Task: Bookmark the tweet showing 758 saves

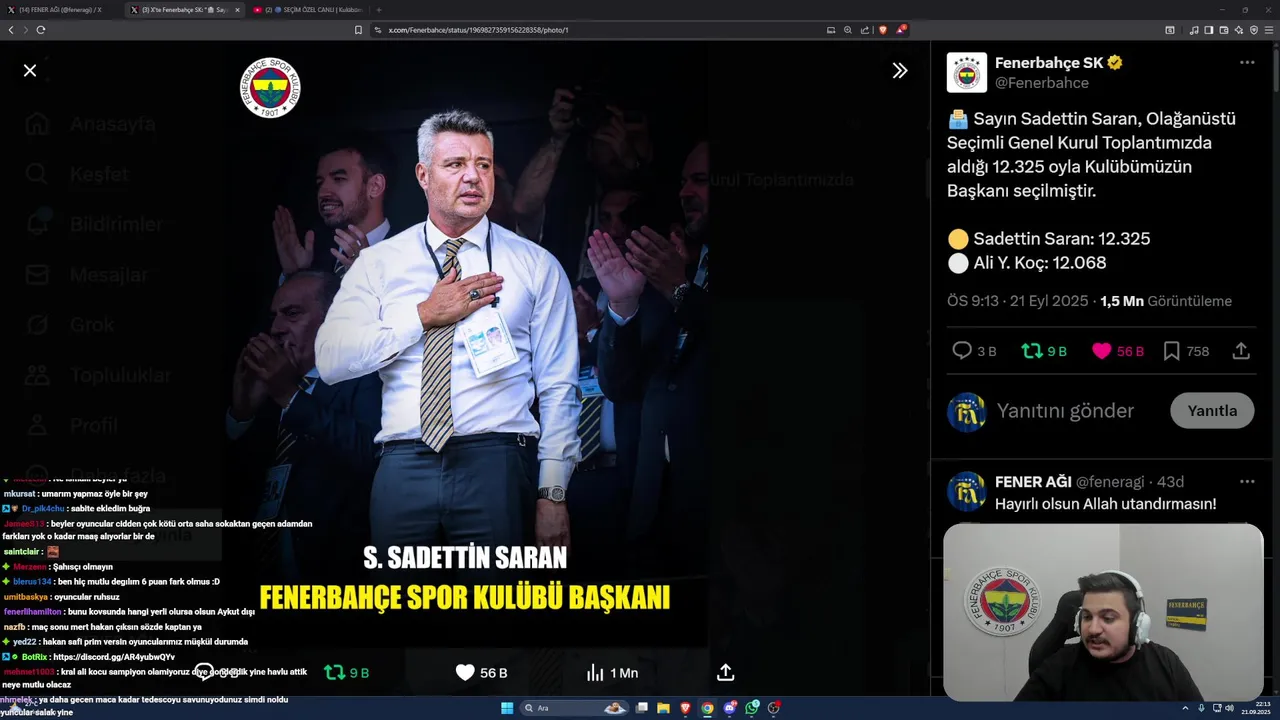Action: pos(1171,351)
